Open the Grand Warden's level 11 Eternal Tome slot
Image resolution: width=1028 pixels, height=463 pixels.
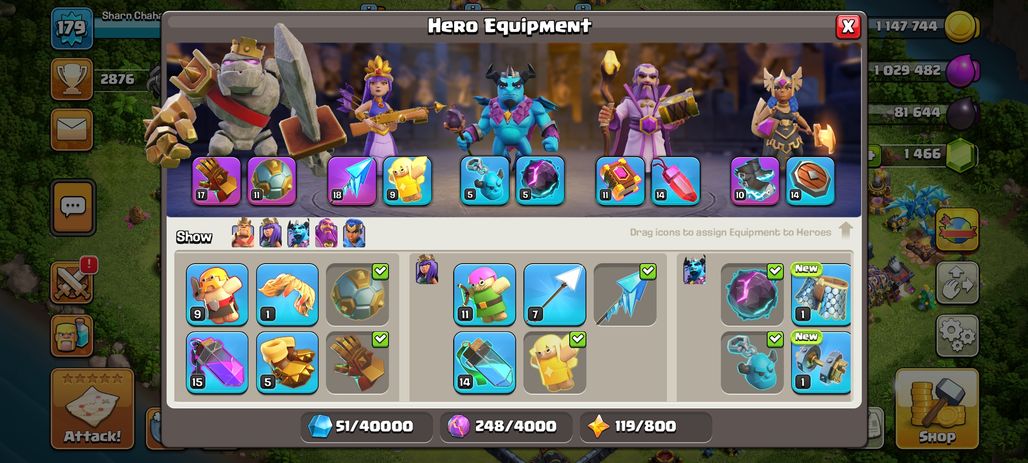coord(620,180)
